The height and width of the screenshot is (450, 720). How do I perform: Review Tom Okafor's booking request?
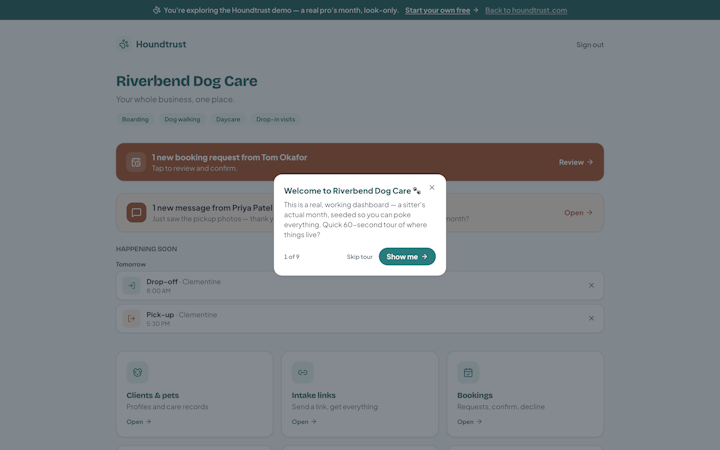point(576,162)
